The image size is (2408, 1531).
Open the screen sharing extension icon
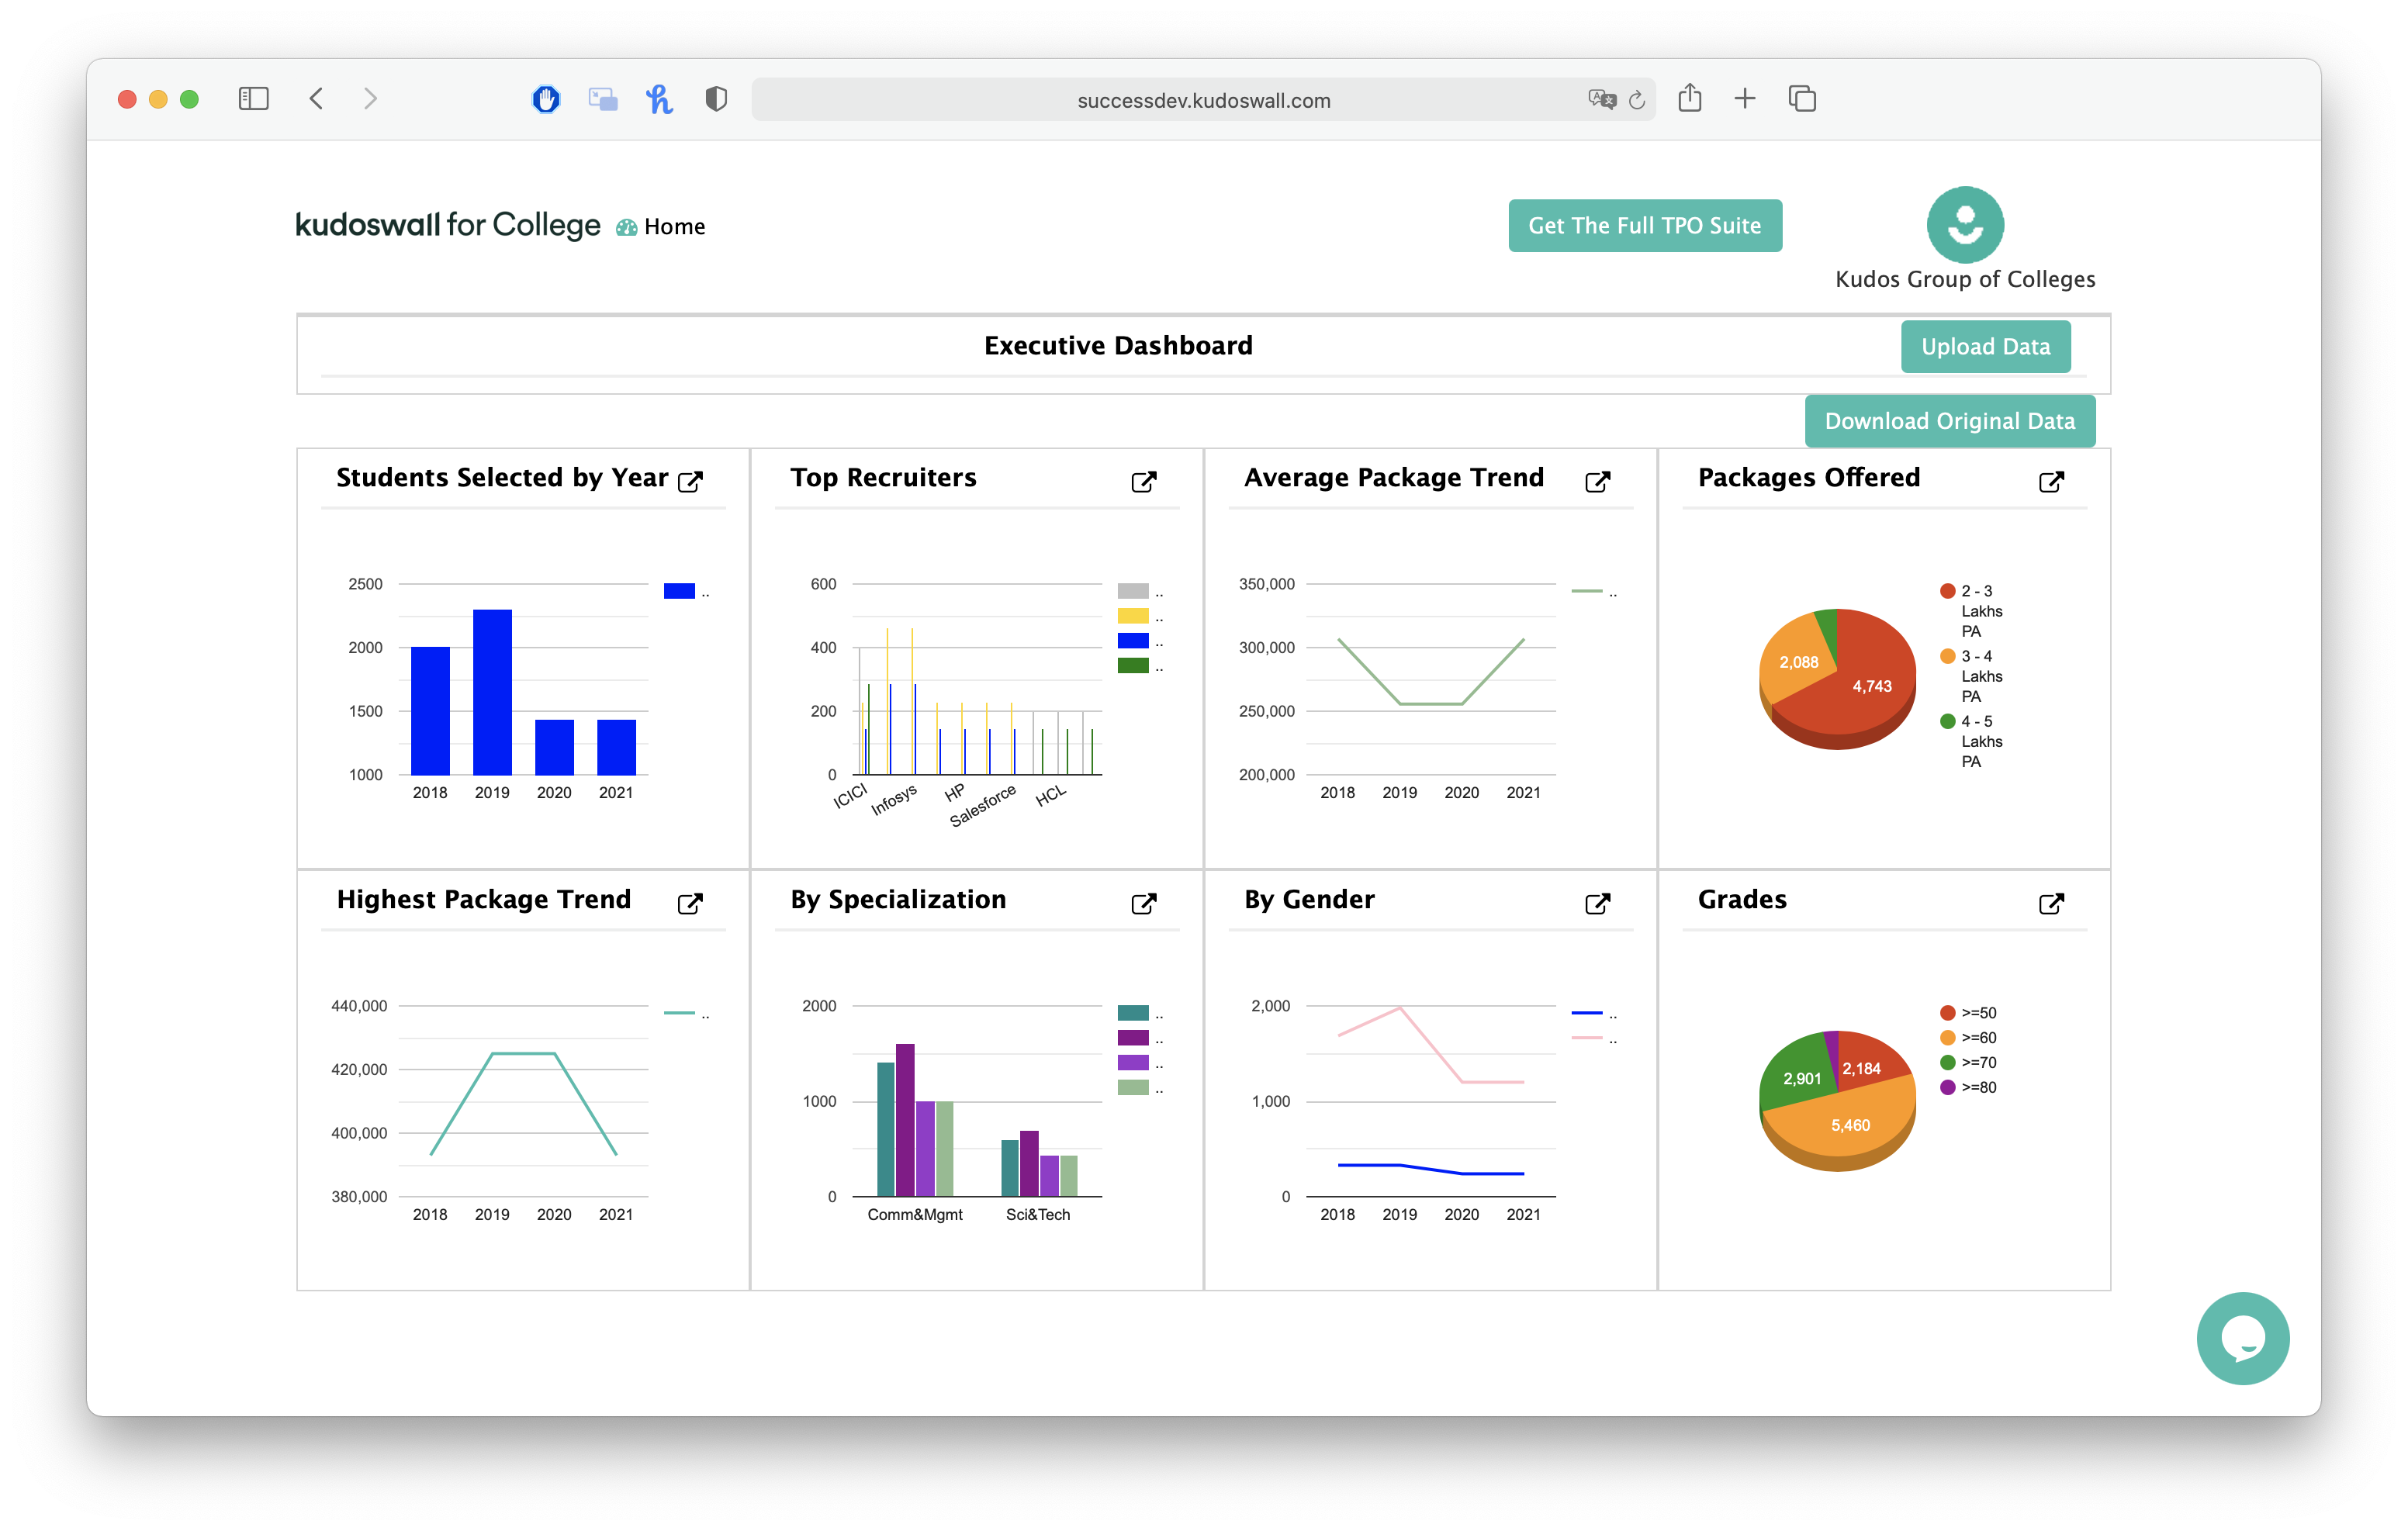(602, 99)
